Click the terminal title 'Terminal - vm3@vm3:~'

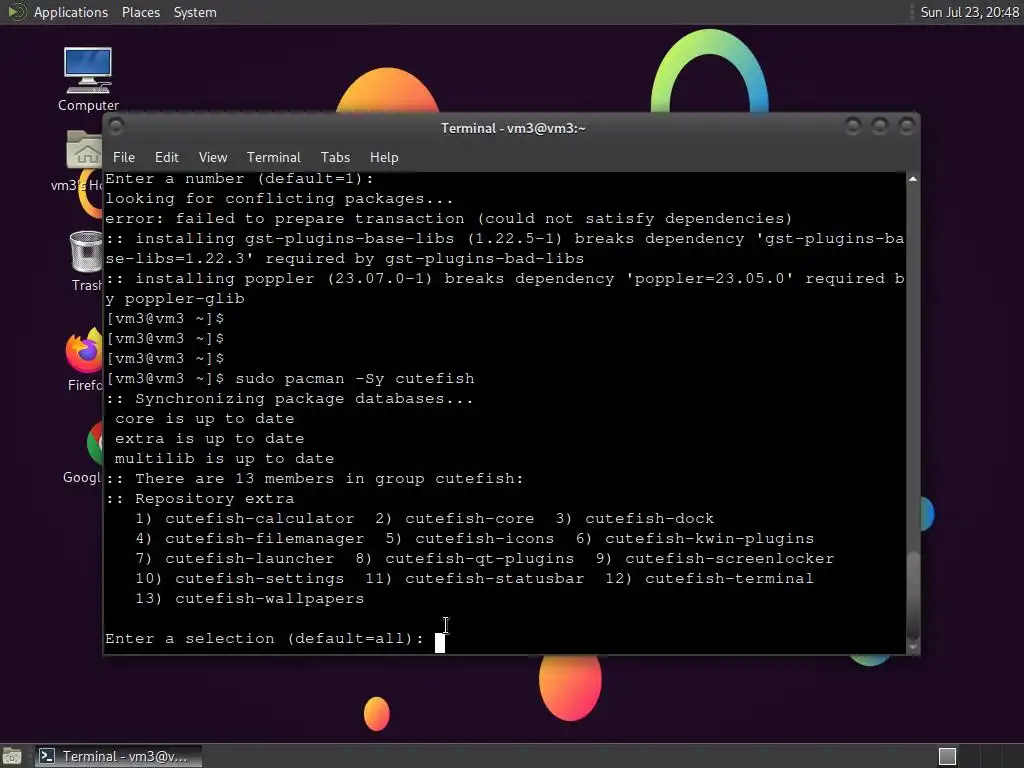pyautogui.click(x=513, y=128)
